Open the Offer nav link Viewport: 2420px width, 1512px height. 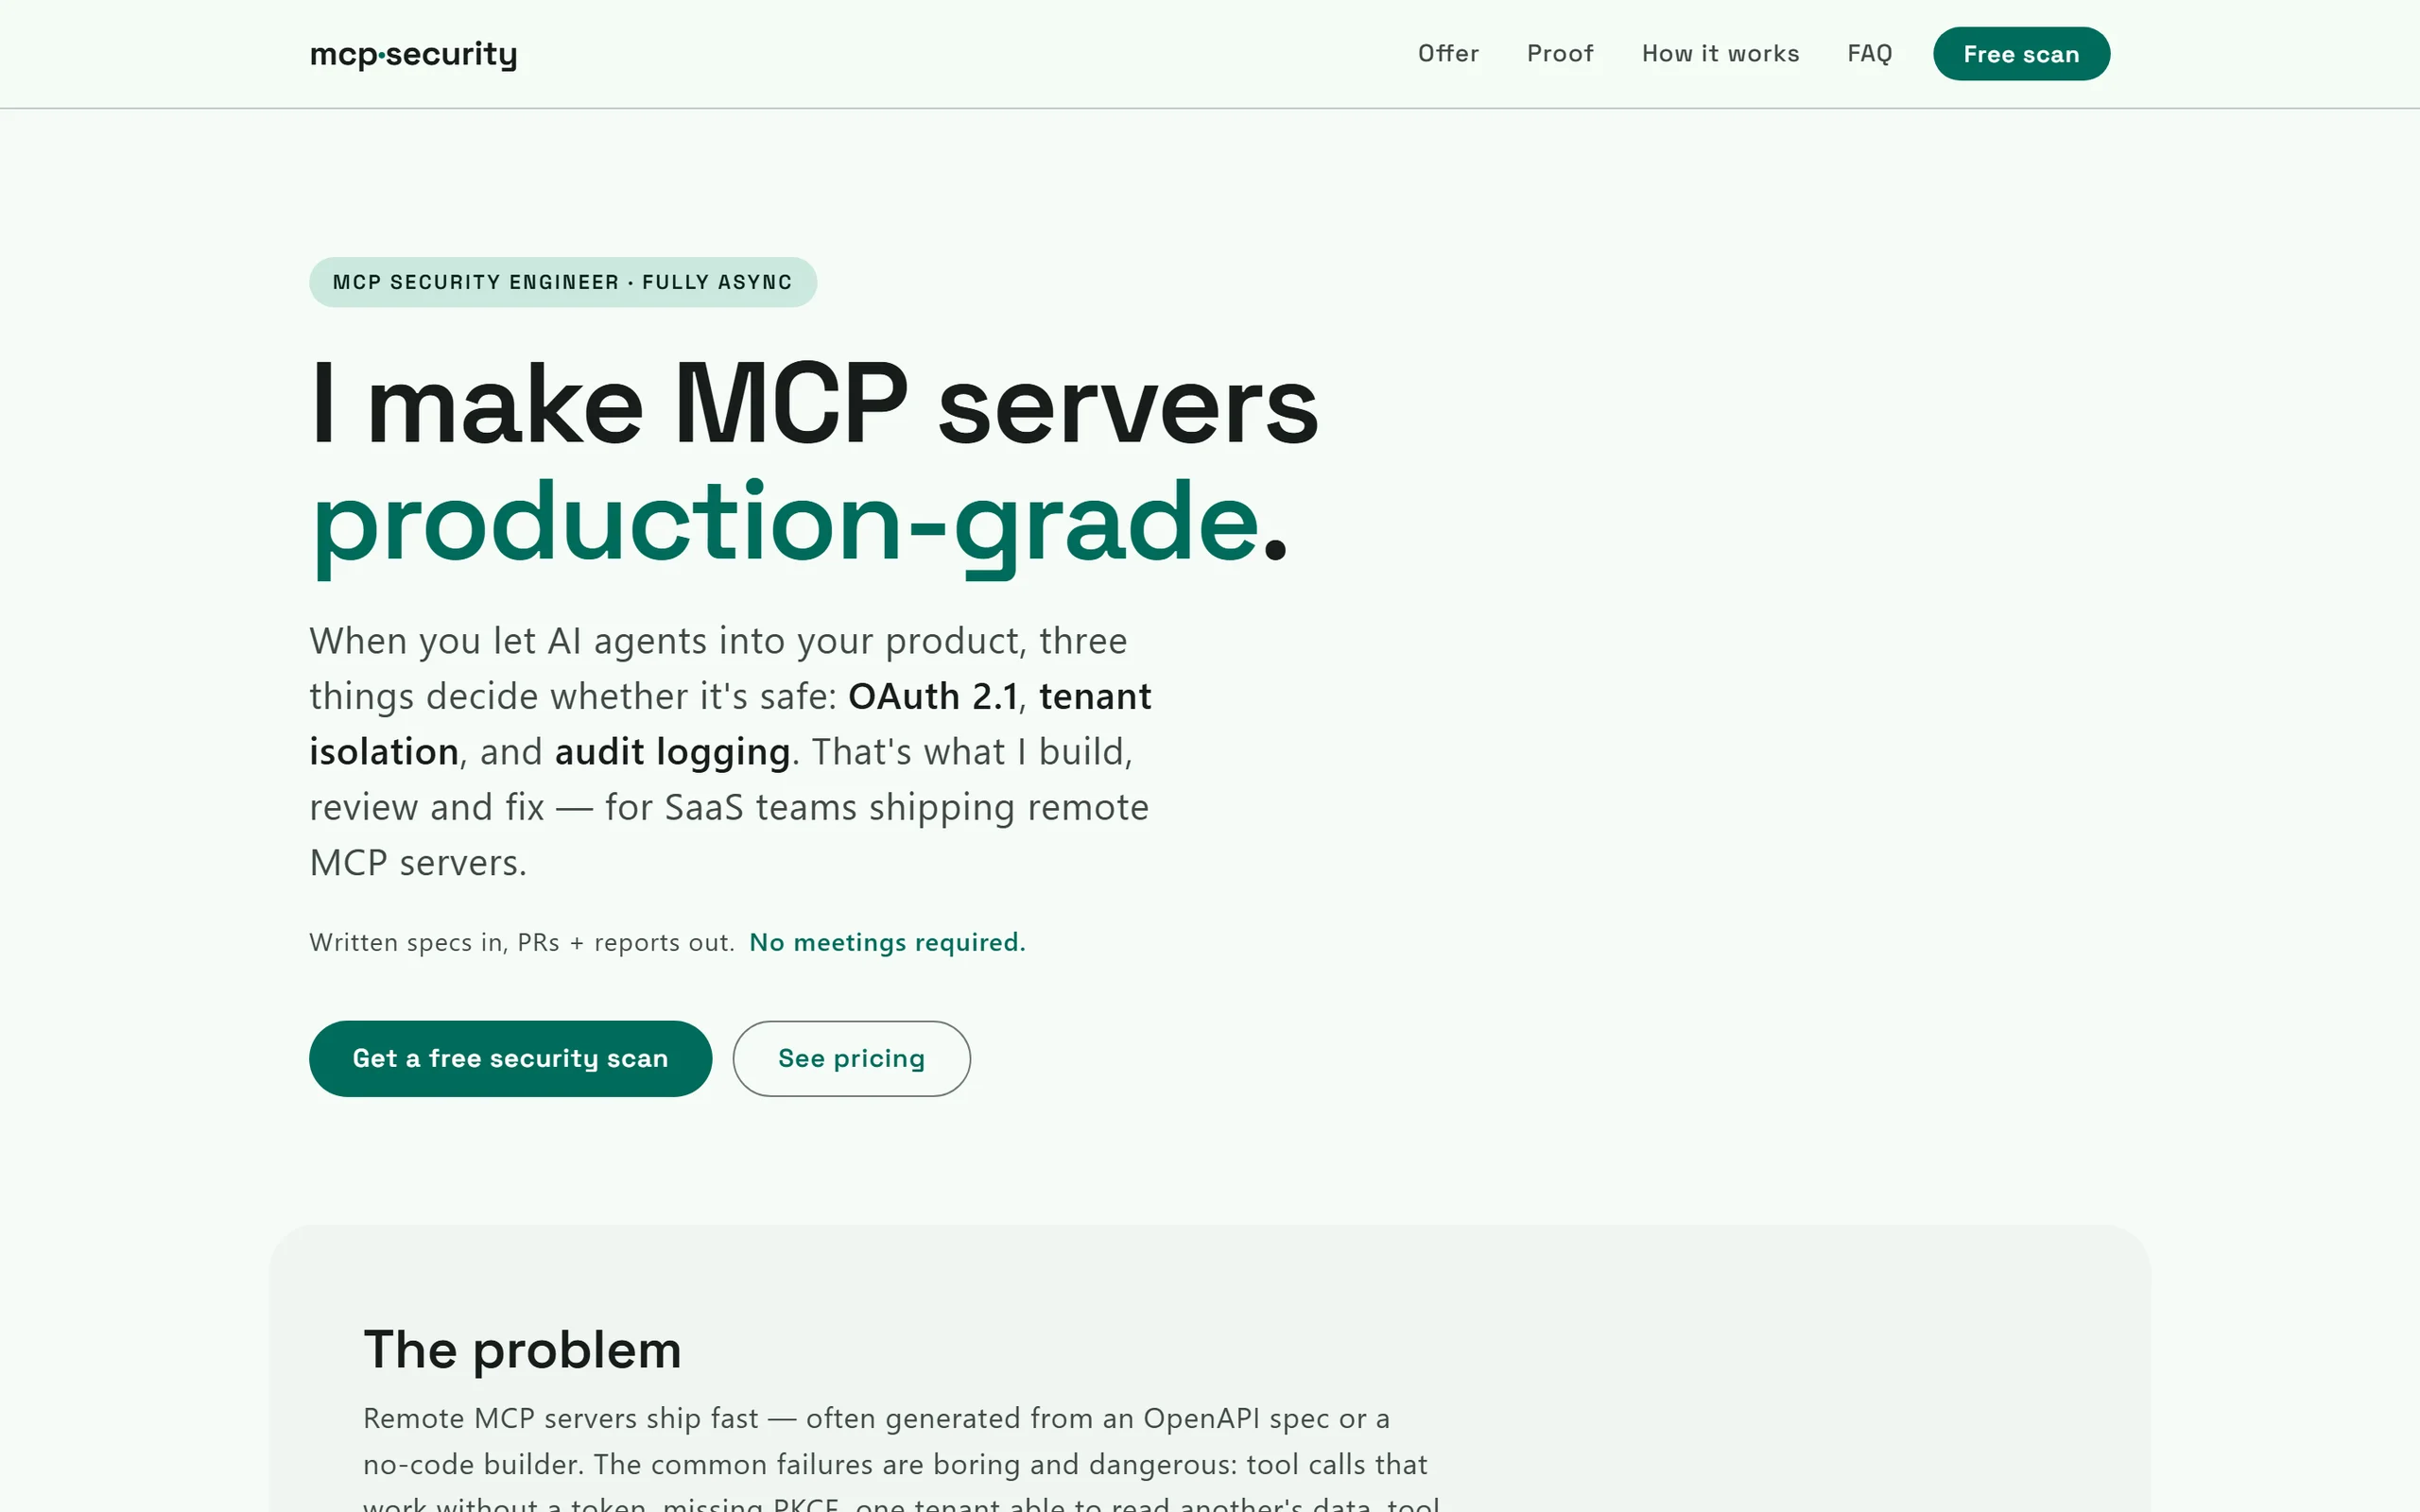tap(1448, 54)
